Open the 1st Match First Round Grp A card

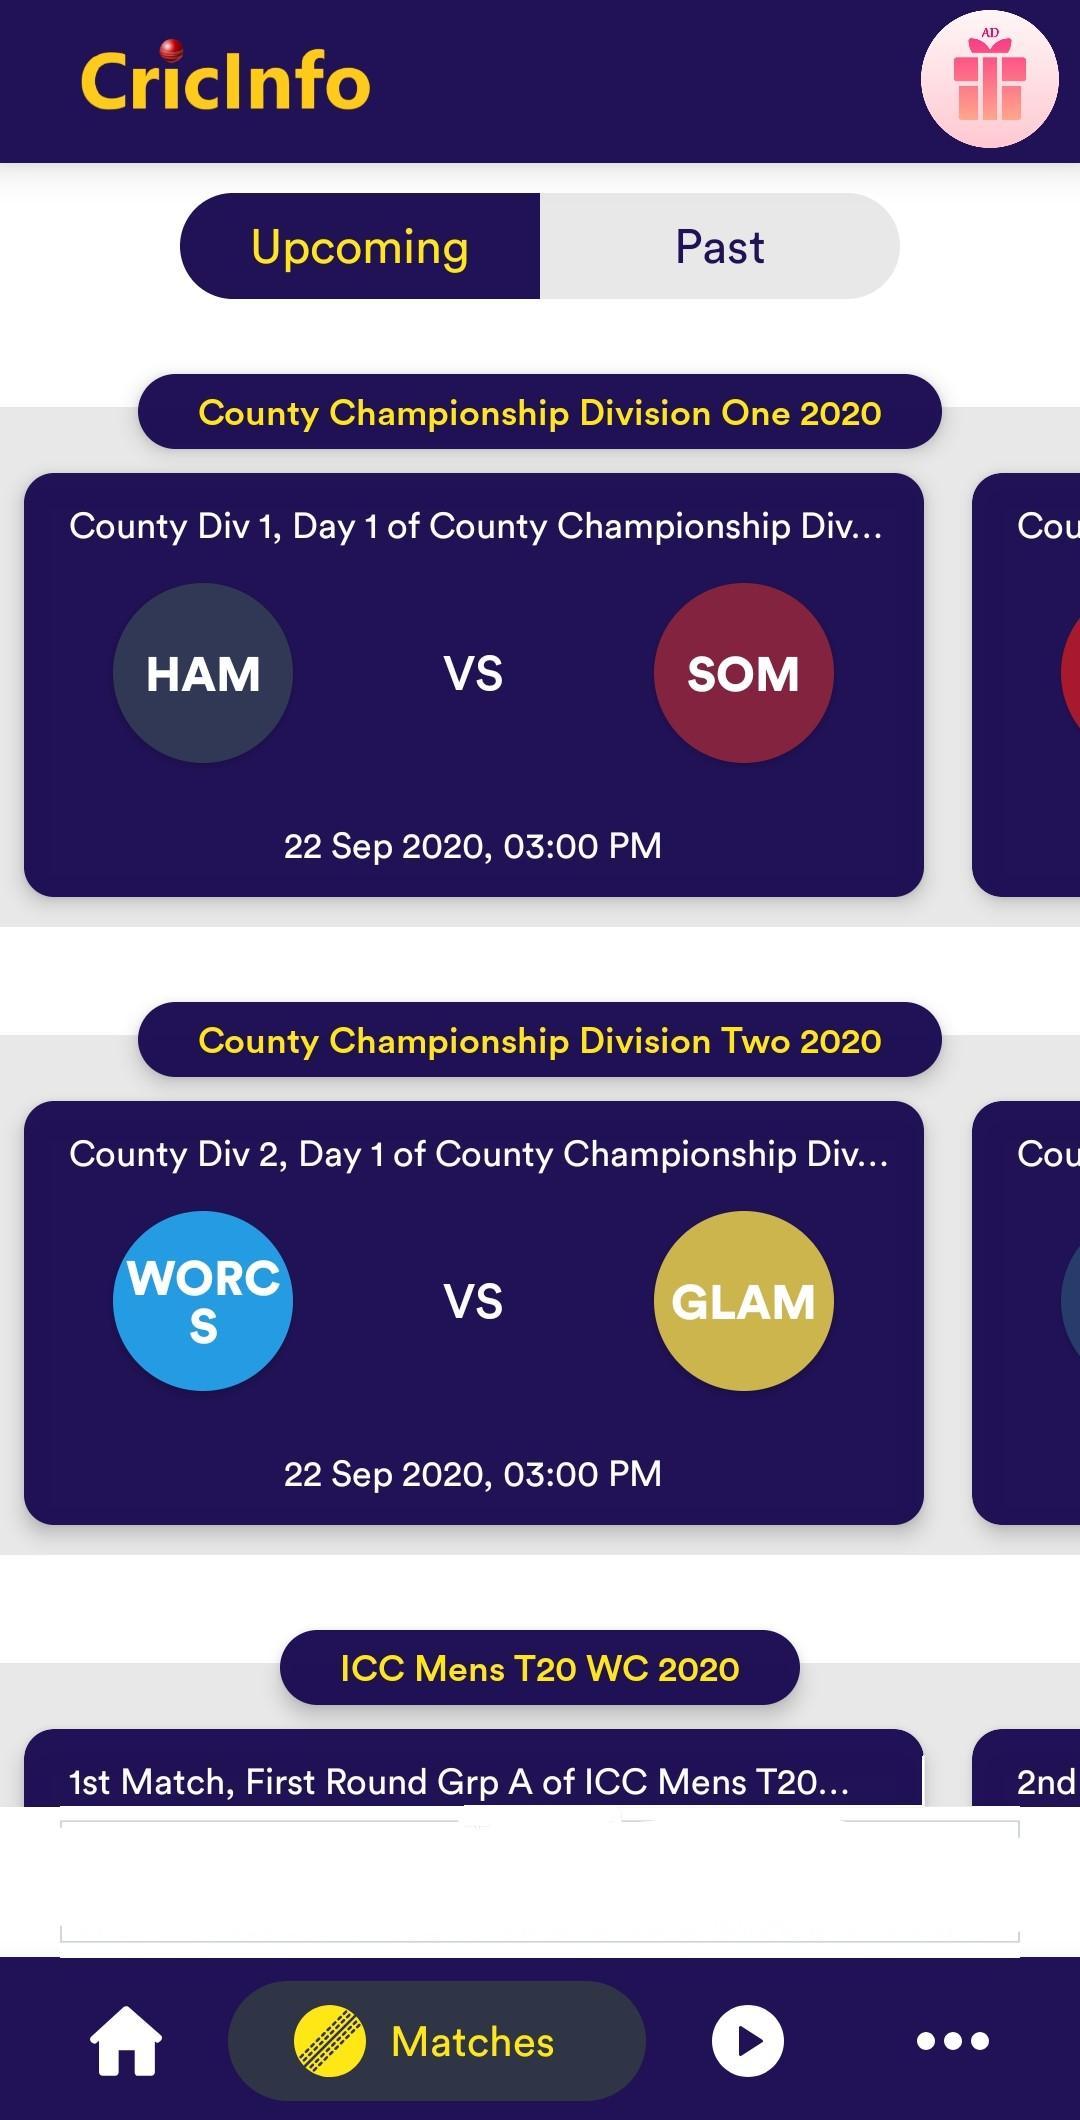point(473,1768)
